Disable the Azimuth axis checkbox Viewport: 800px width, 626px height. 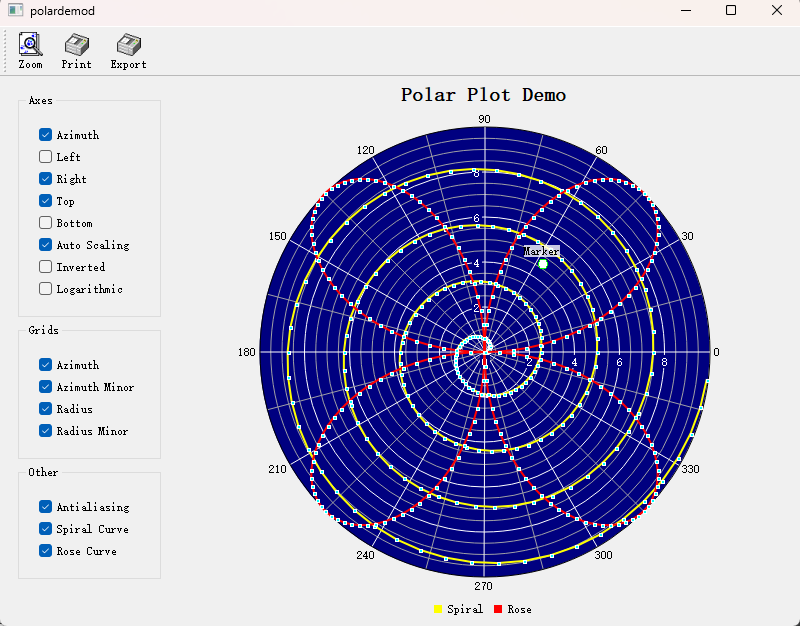(45, 134)
